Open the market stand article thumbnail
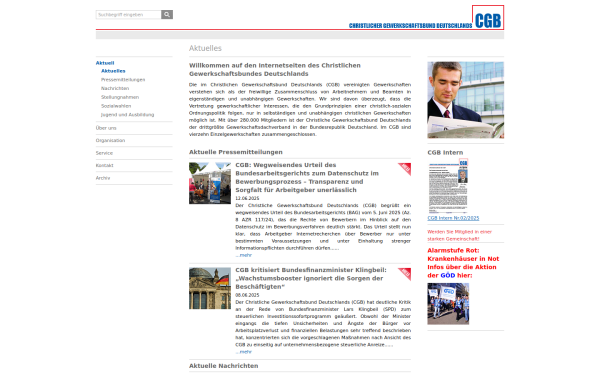Viewport: 600px width, 375px height. click(x=210, y=183)
